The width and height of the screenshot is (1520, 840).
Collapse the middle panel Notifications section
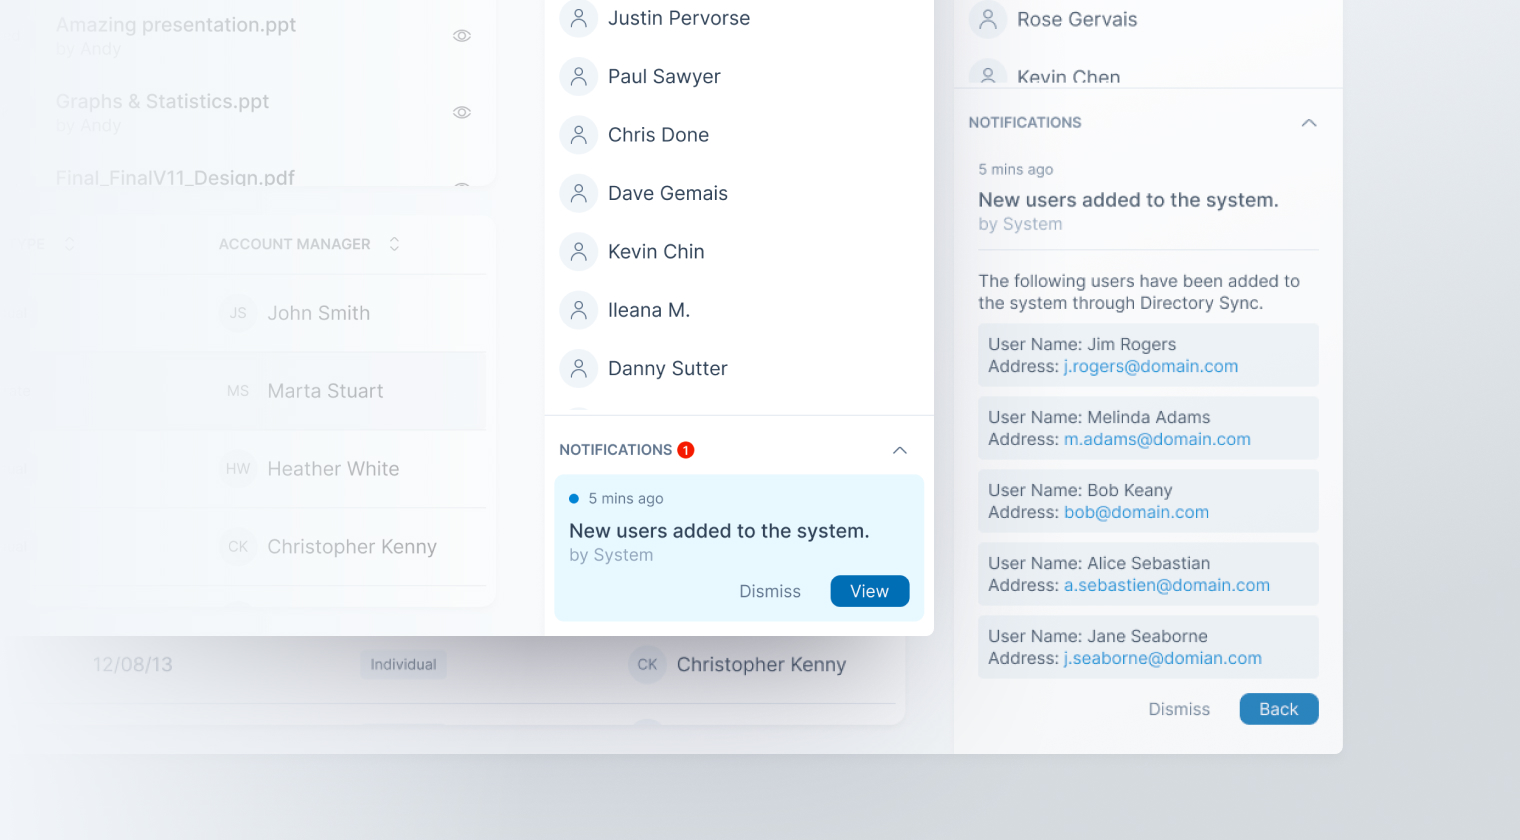tap(899, 450)
